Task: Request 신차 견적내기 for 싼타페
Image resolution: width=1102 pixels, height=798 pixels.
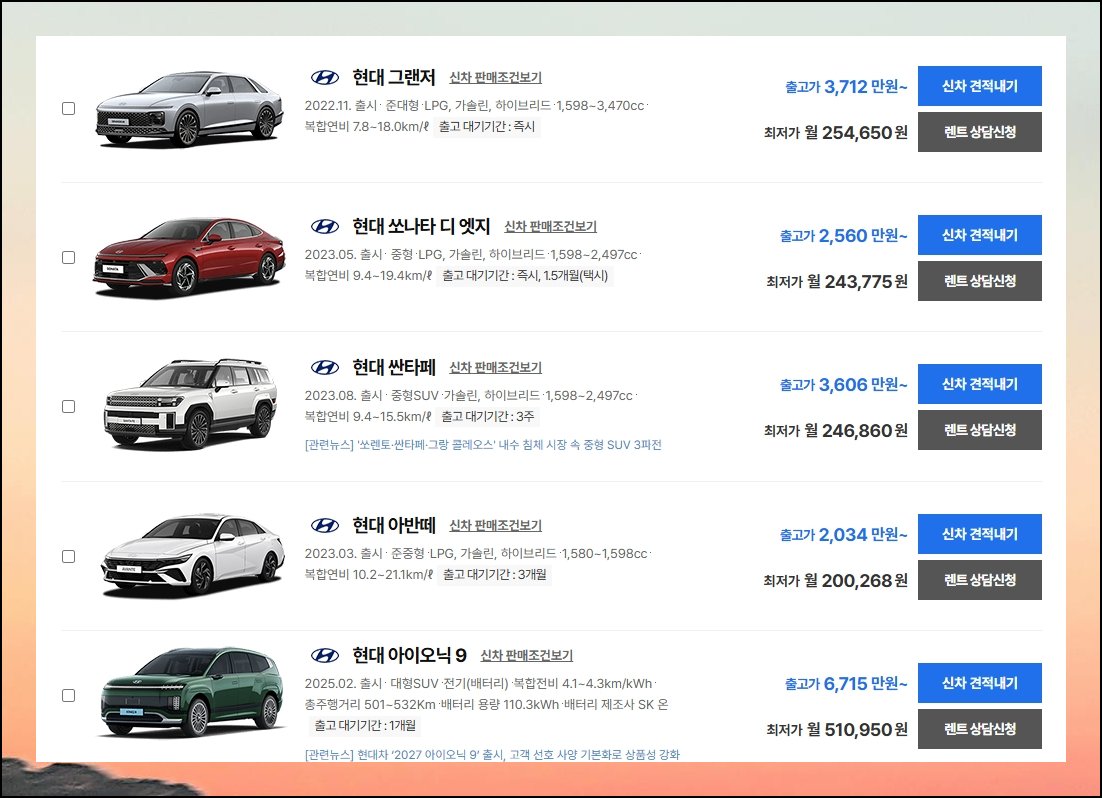Action: (980, 384)
